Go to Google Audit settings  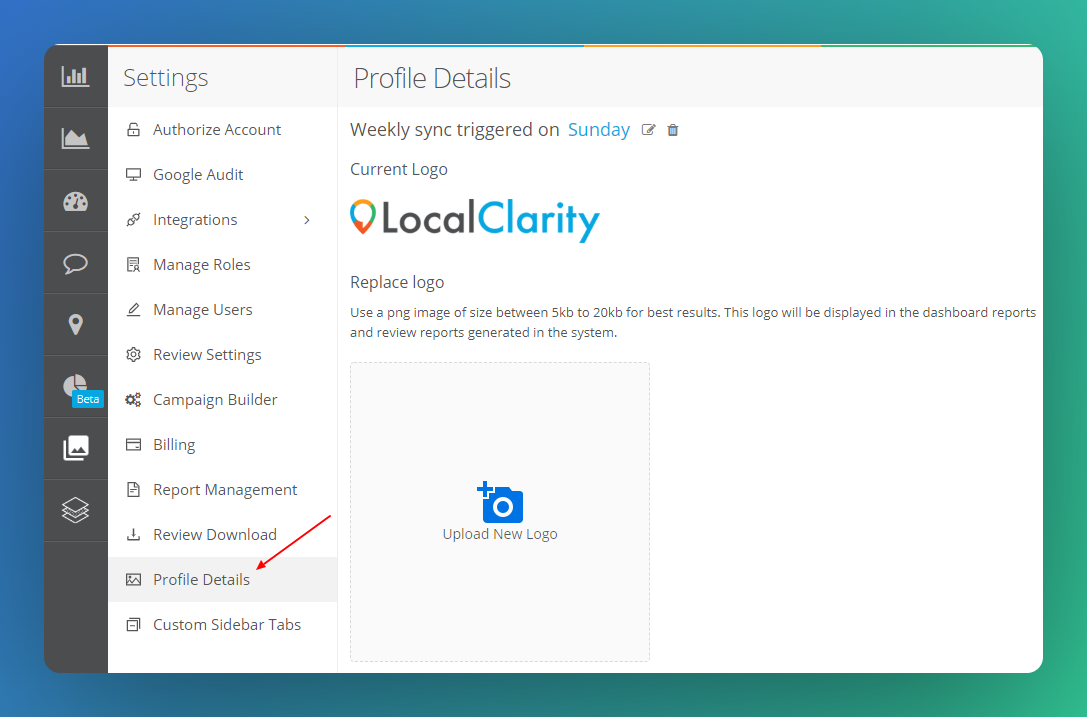click(x=198, y=175)
